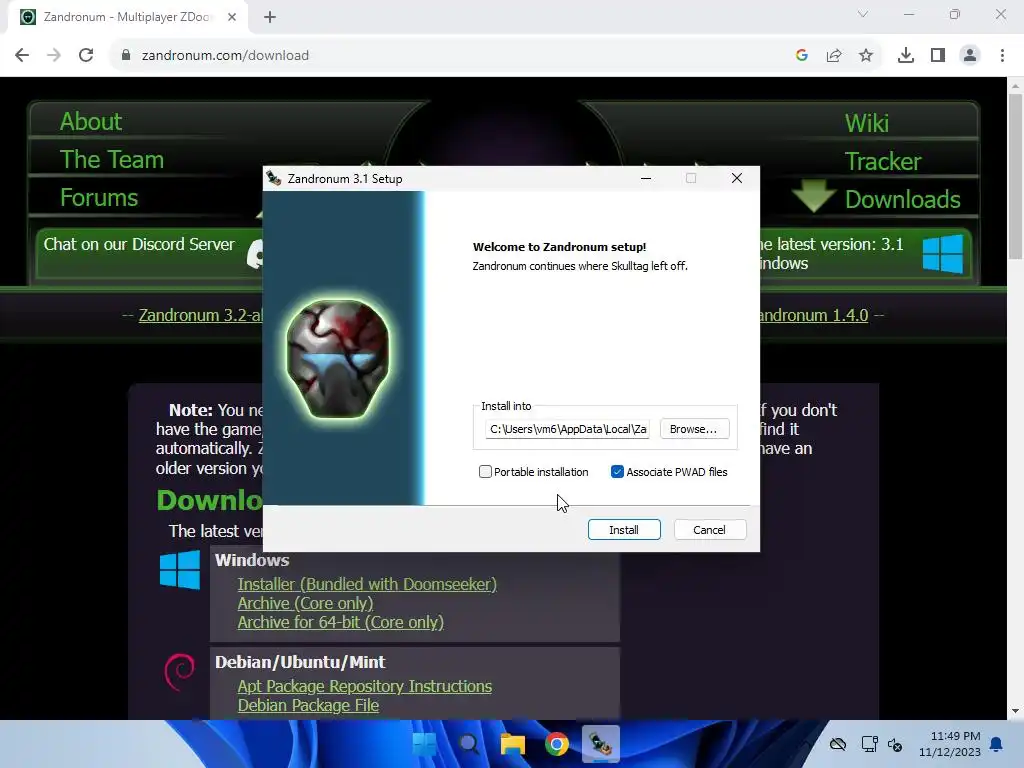The image size is (1024, 768).
Task: Open network status tray icon
Action: pyautogui.click(x=869, y=744)
